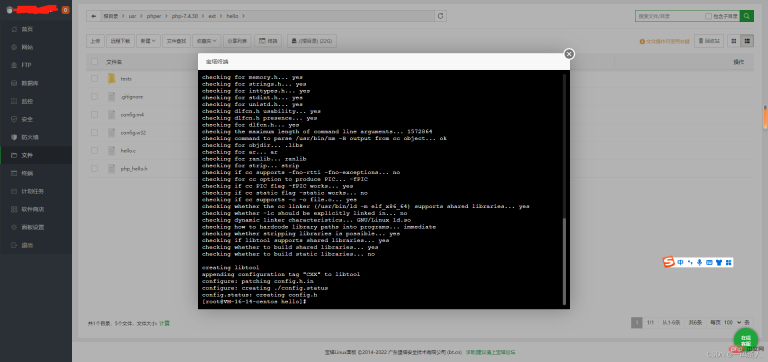768x362 pixels.
Task: Select 退出 logout in the sidebar
Action: pos(36,245)
